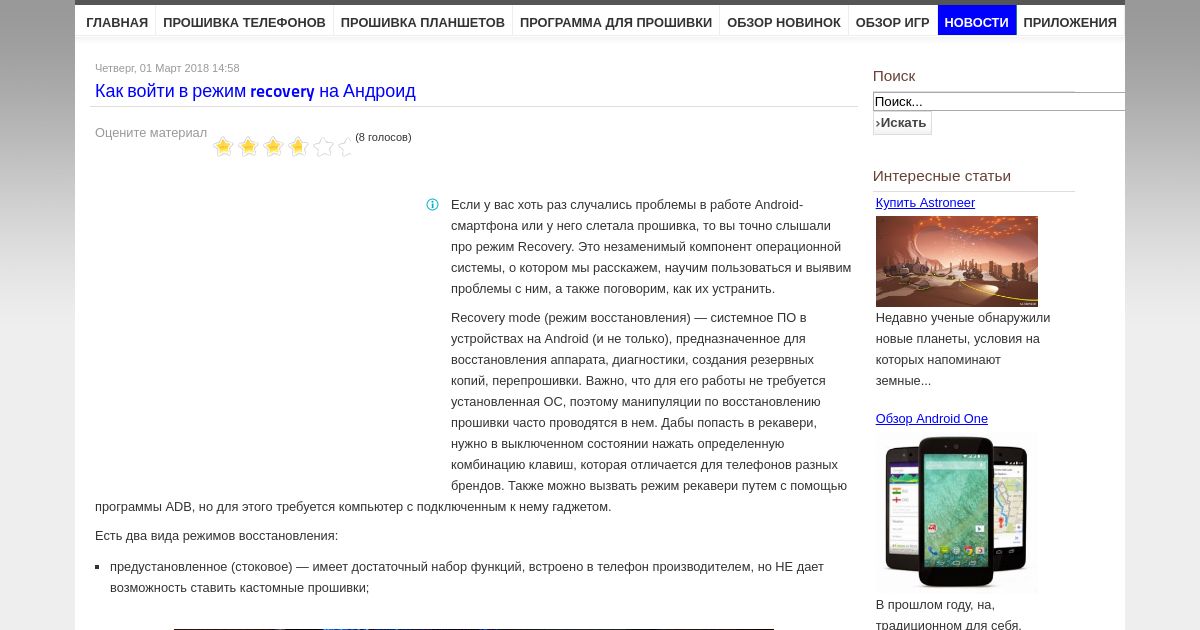Open ОБЗОР НОВИНОК menu item
Screen dimensions: 1200x630
[x=784, y=22]
